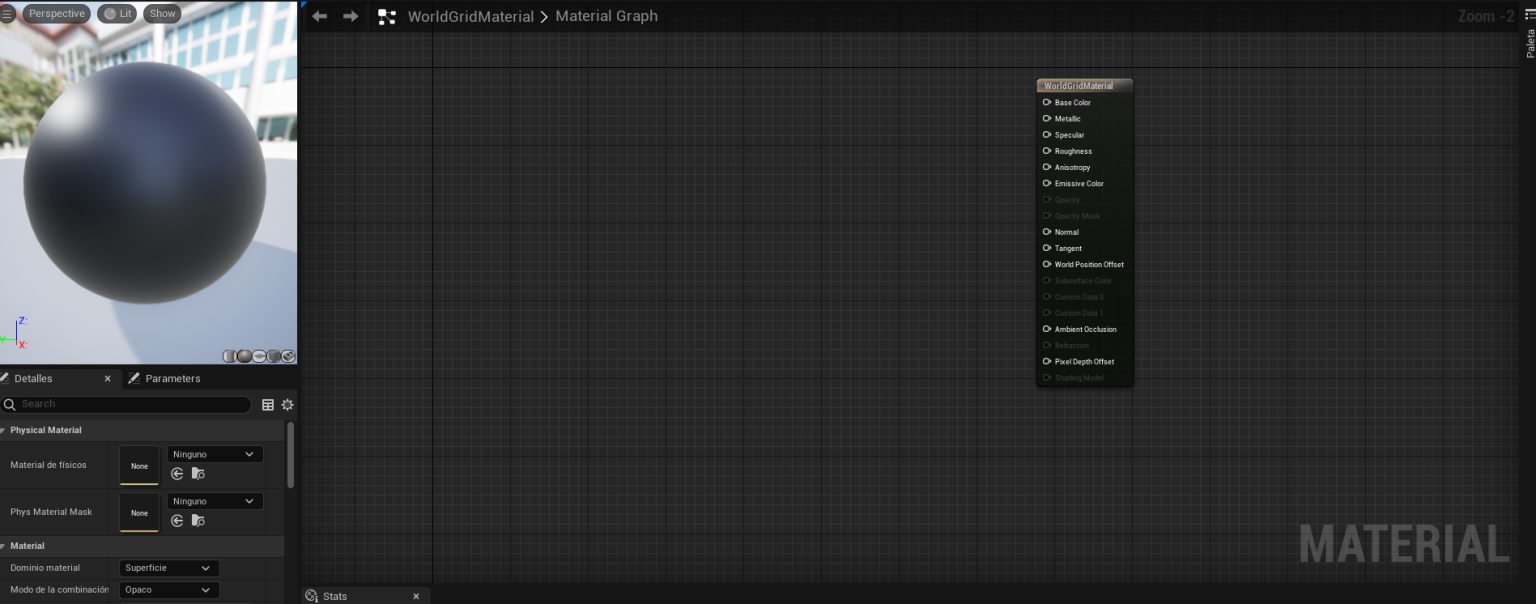Image resolution: width=1536 pixels, height=604 pixels.
Task: Click the Material de físicos thumbnail
Action: [x=139, y=465]
